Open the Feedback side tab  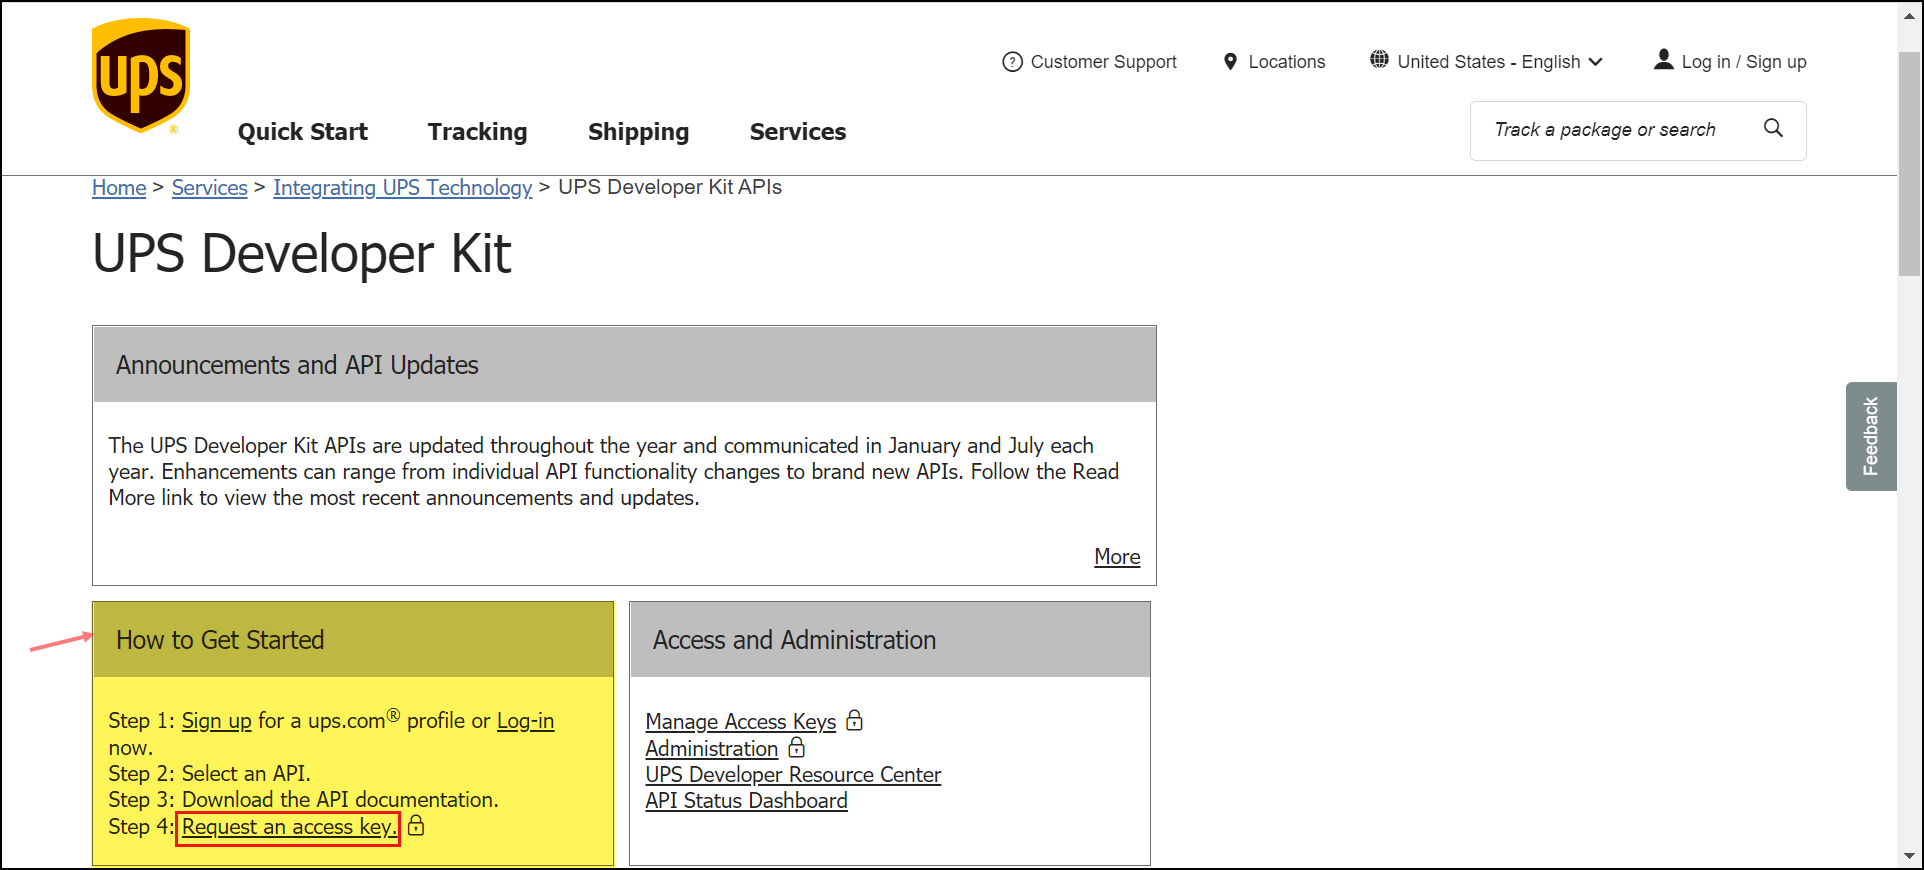point(1871,436)
